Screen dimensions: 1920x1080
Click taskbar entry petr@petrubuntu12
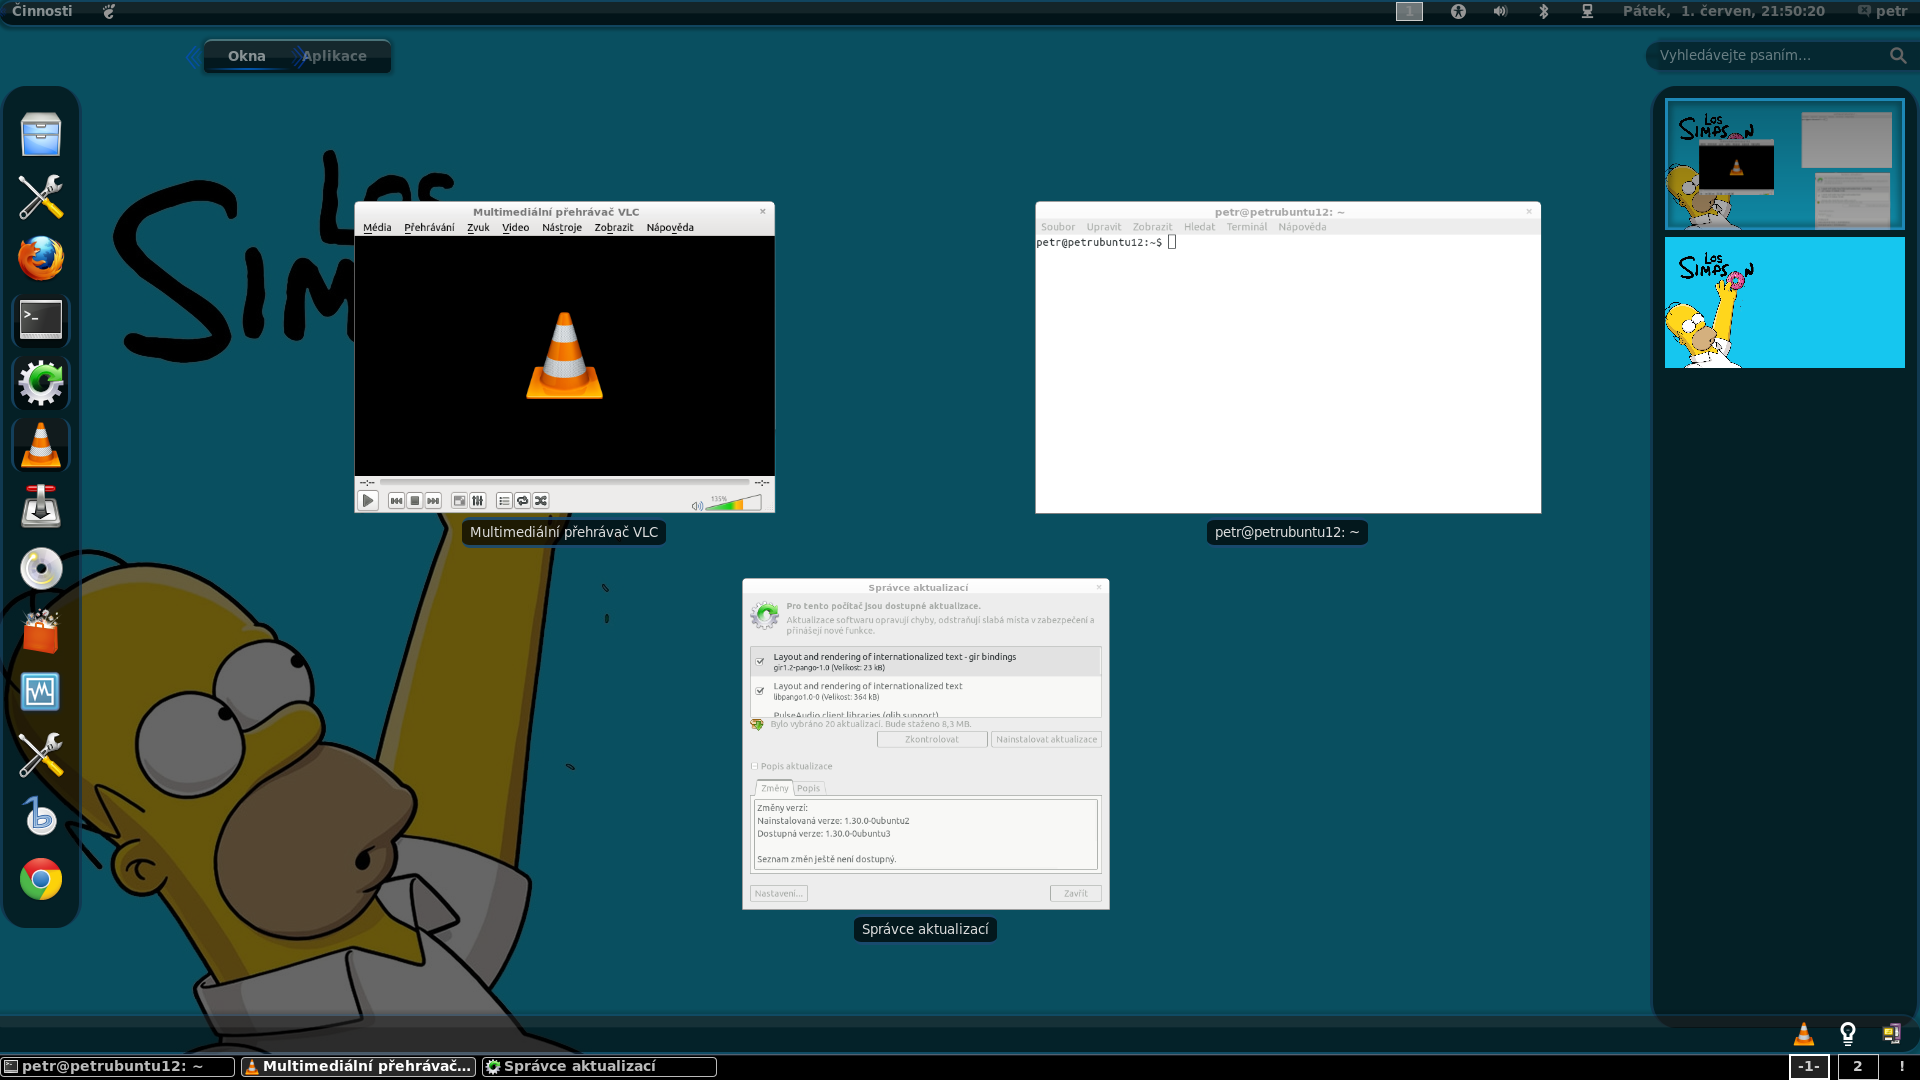118,1067
